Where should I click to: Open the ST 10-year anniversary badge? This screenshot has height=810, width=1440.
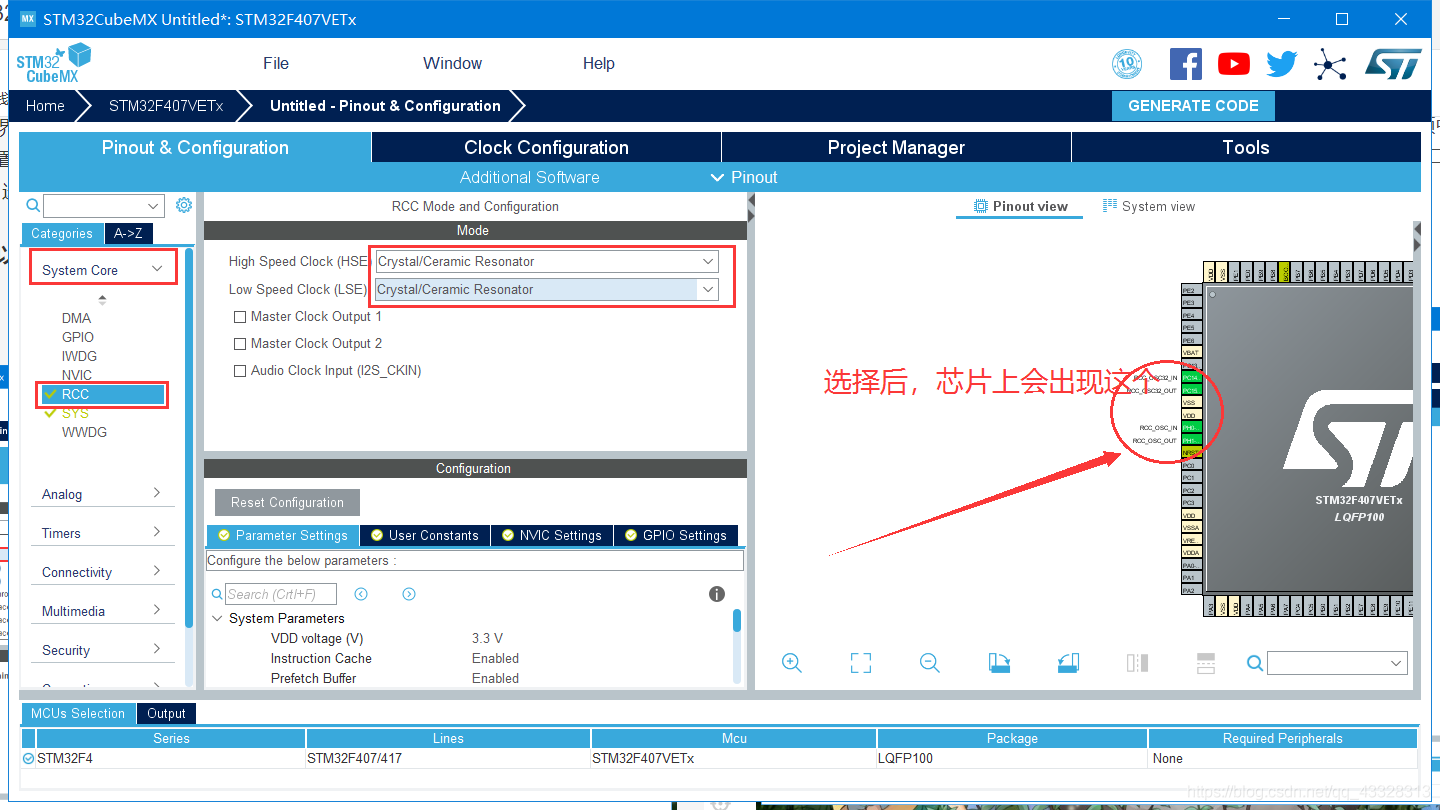1127,65
